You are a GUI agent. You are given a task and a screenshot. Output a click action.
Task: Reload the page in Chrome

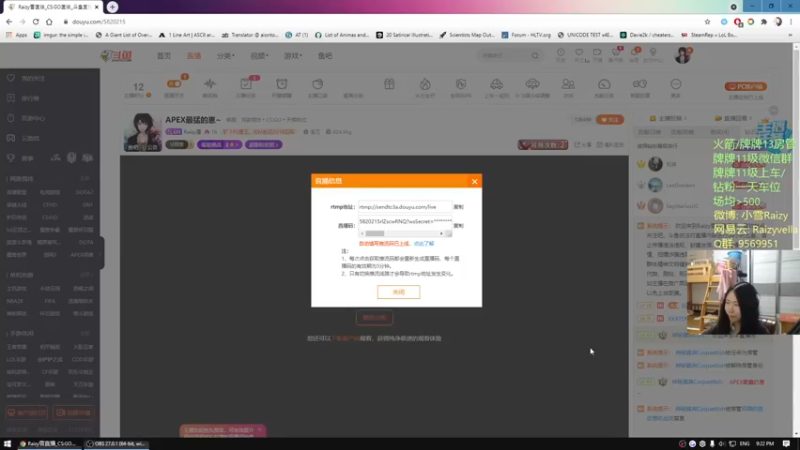click(x=36, y=21)
